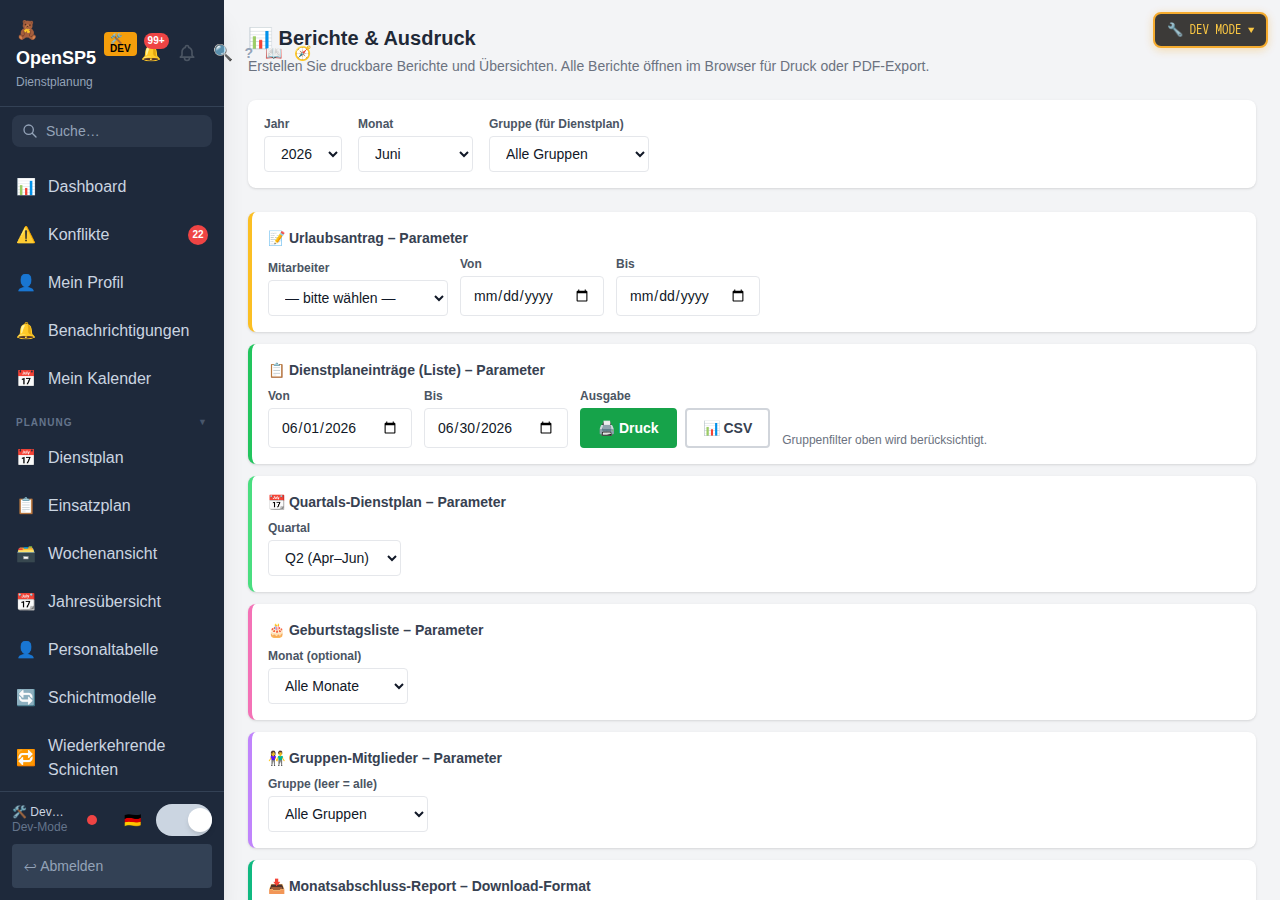Click the Dienstplan calendar icon

[x=26, y=457]
